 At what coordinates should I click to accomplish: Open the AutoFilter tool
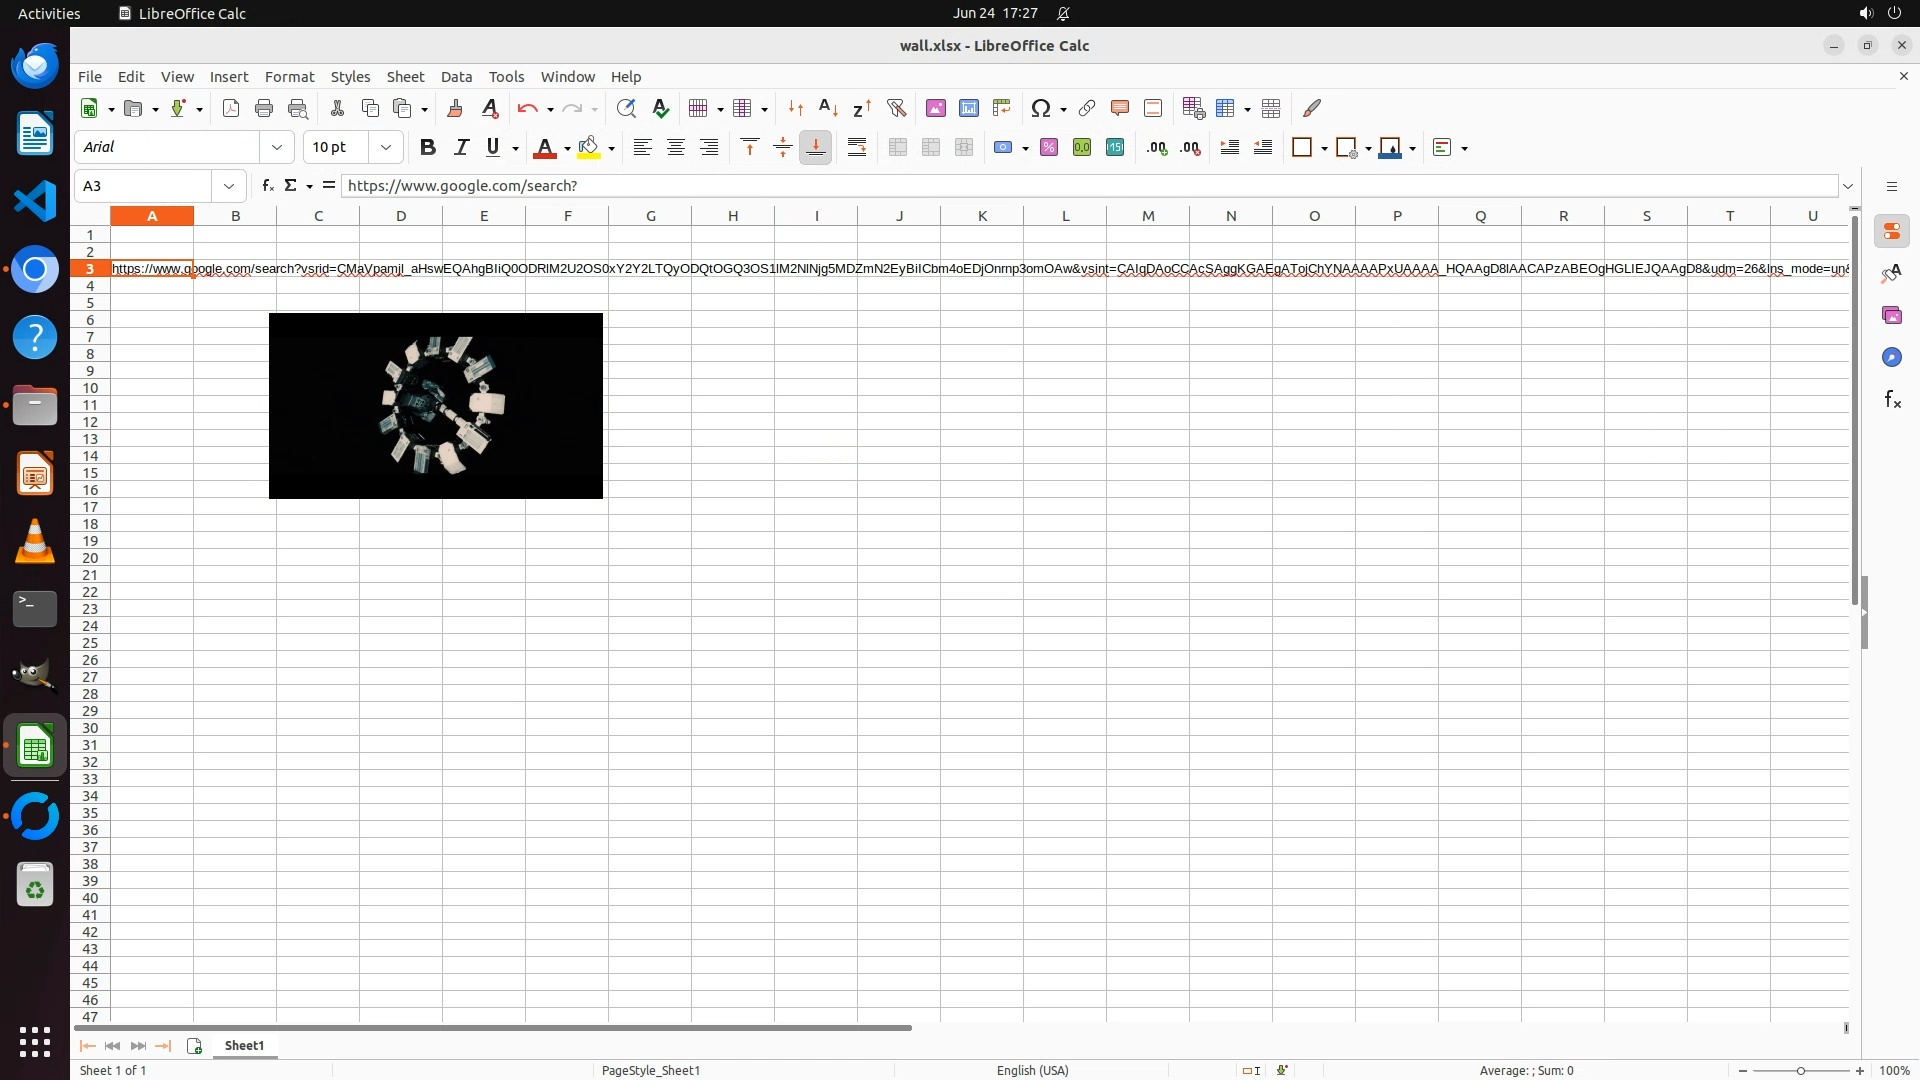896,108
